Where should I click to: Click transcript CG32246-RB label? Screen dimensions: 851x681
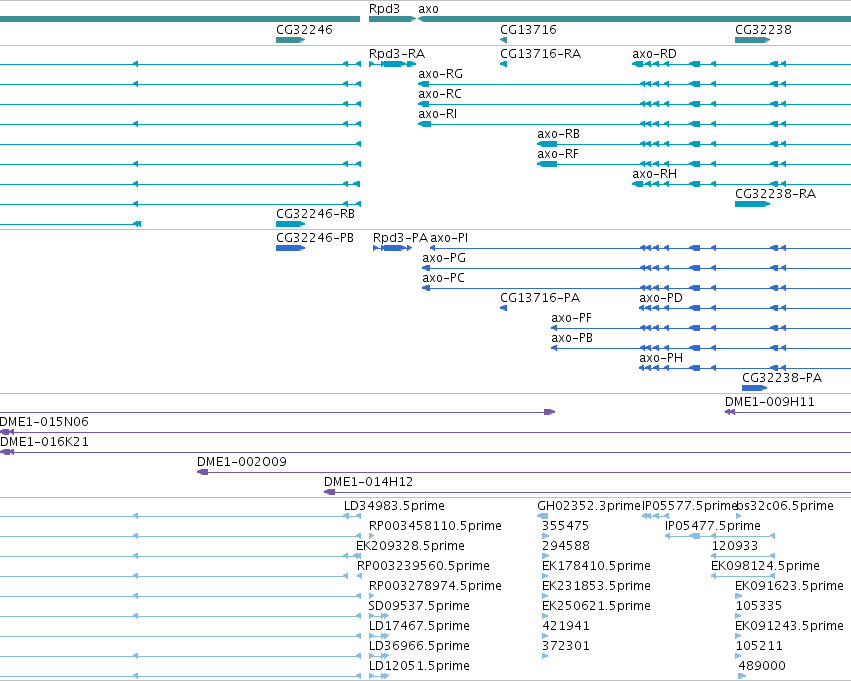click(315, 214)
